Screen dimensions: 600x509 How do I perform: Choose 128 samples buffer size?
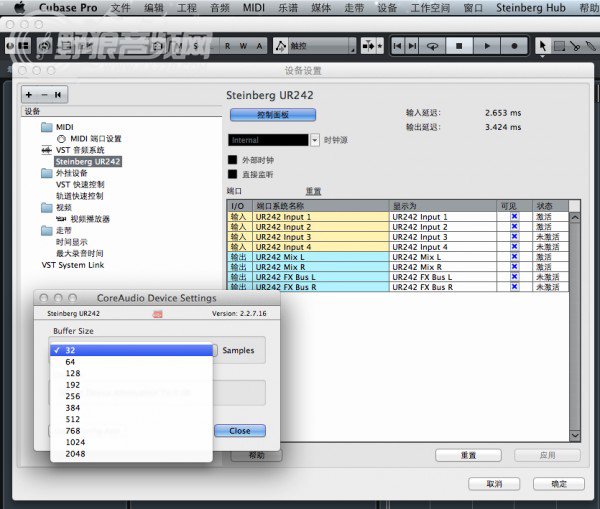point(131,373)
